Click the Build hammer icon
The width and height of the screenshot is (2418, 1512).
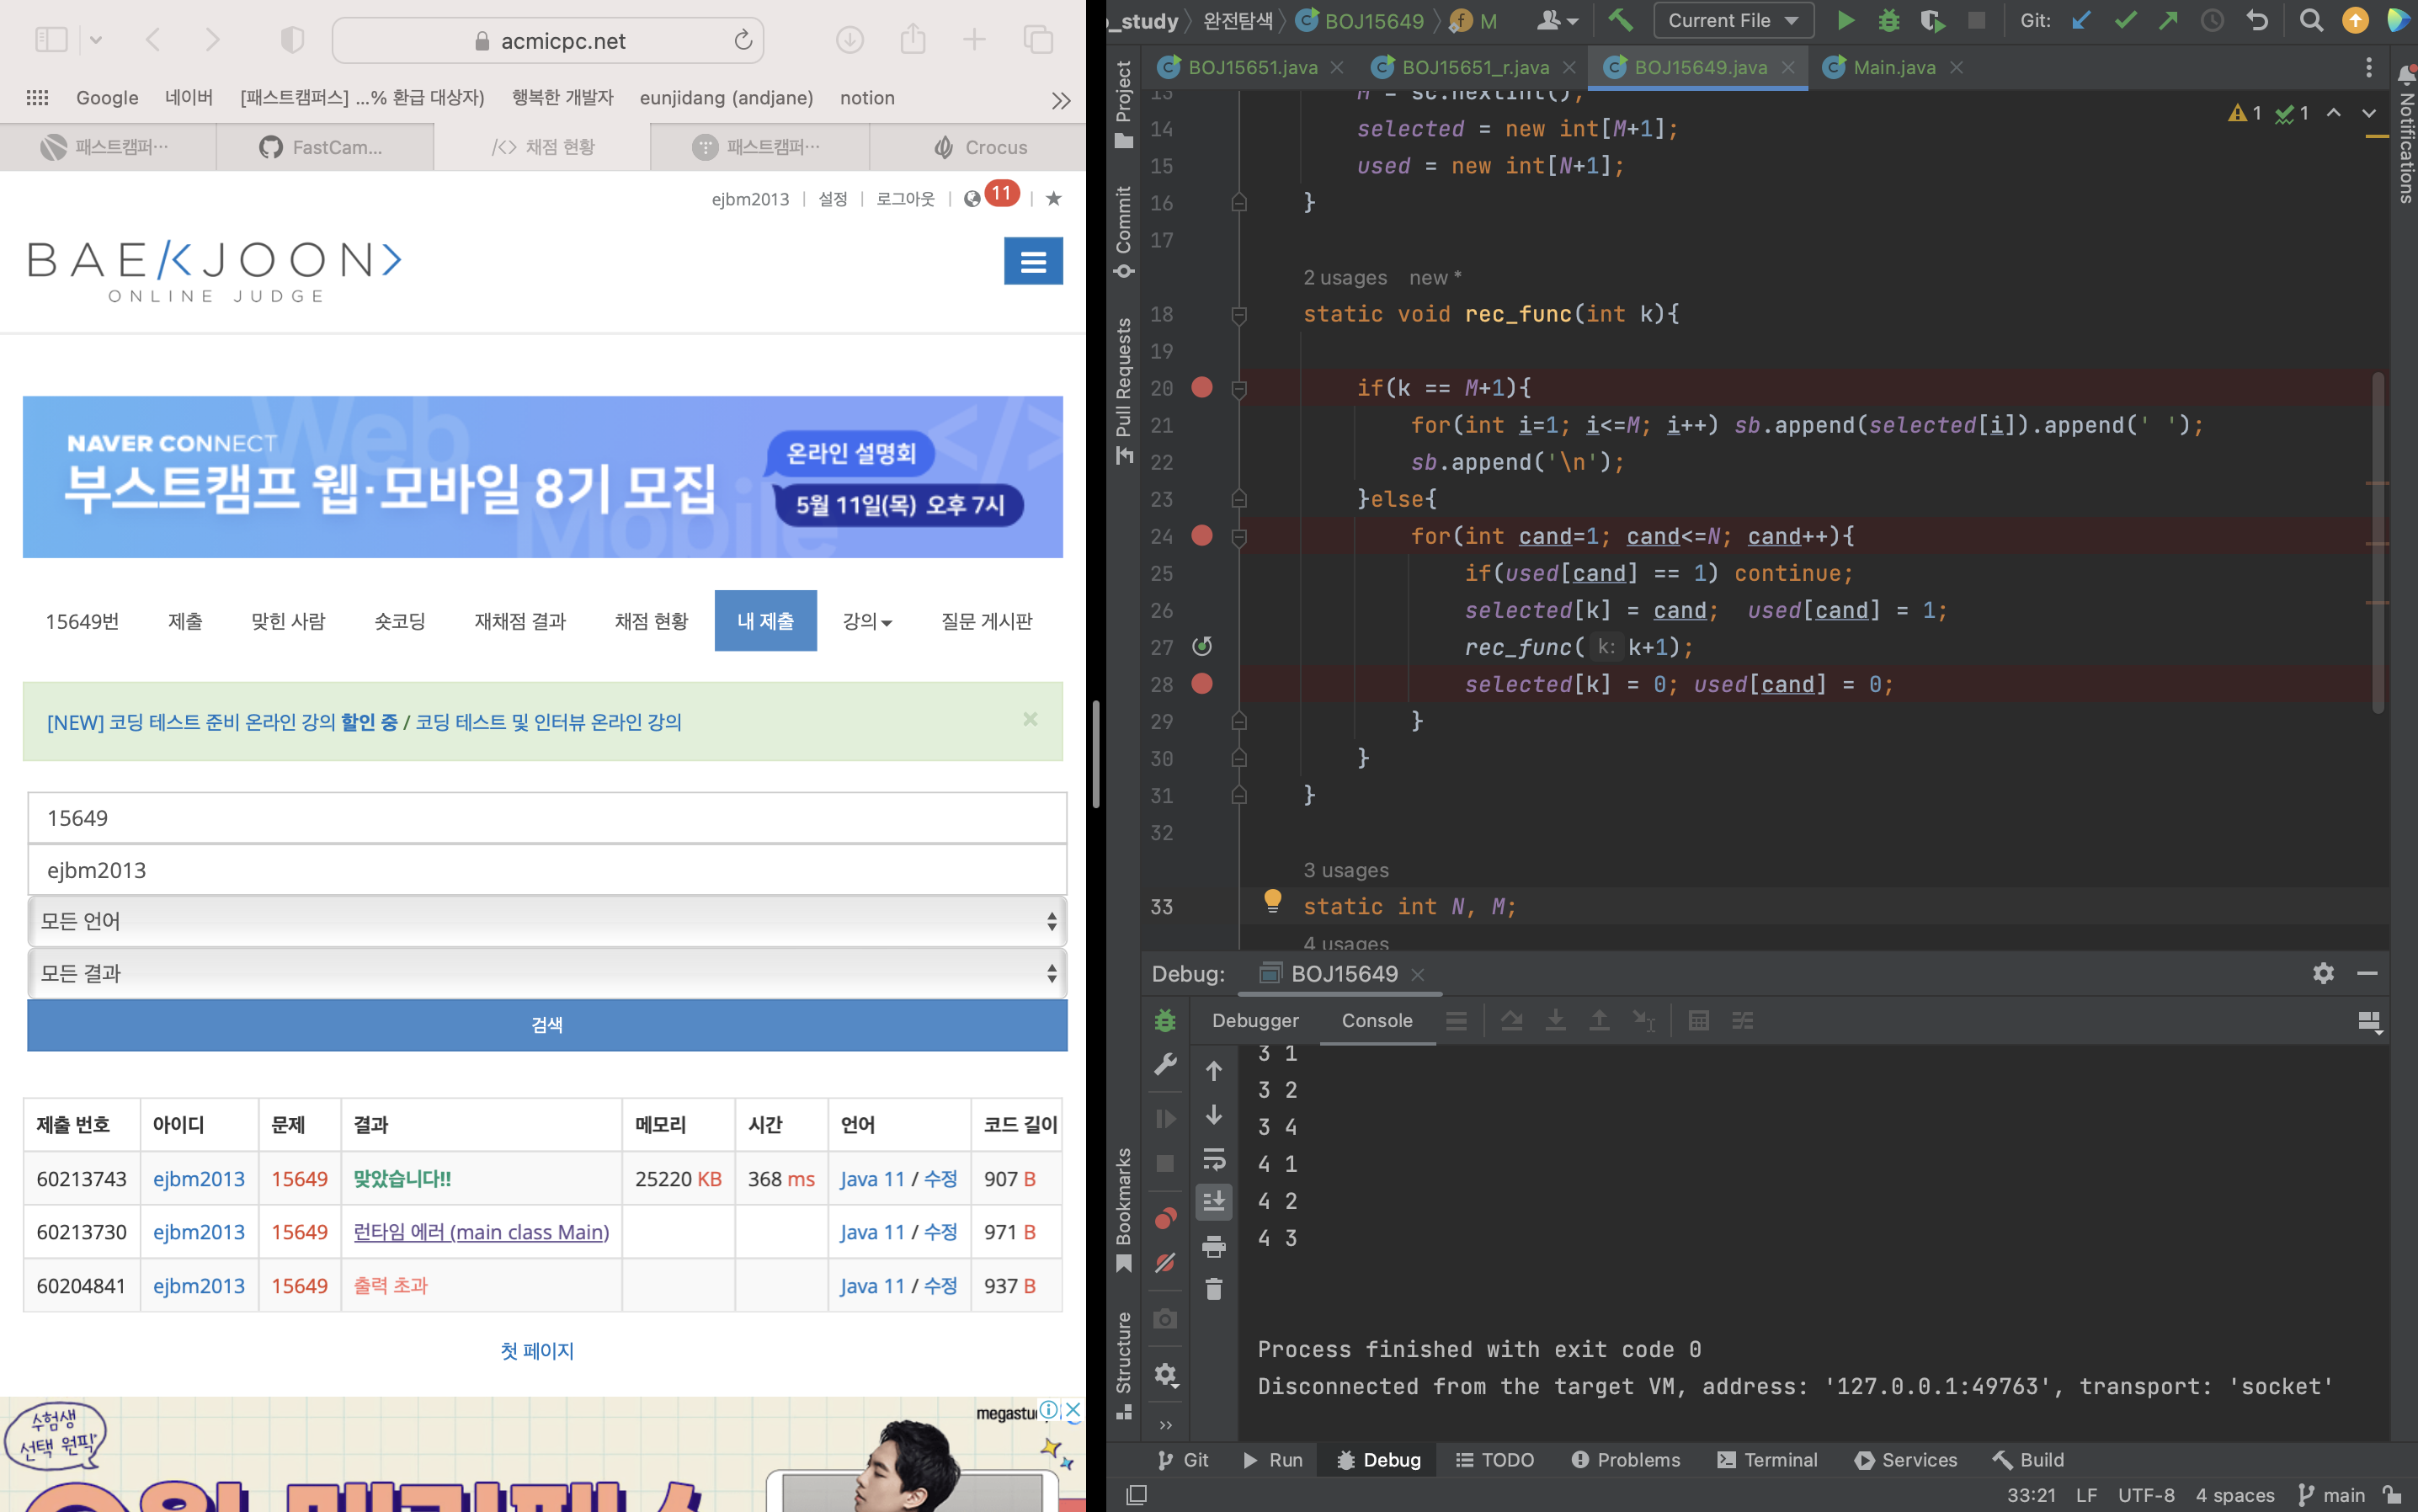pos(1620,21)
